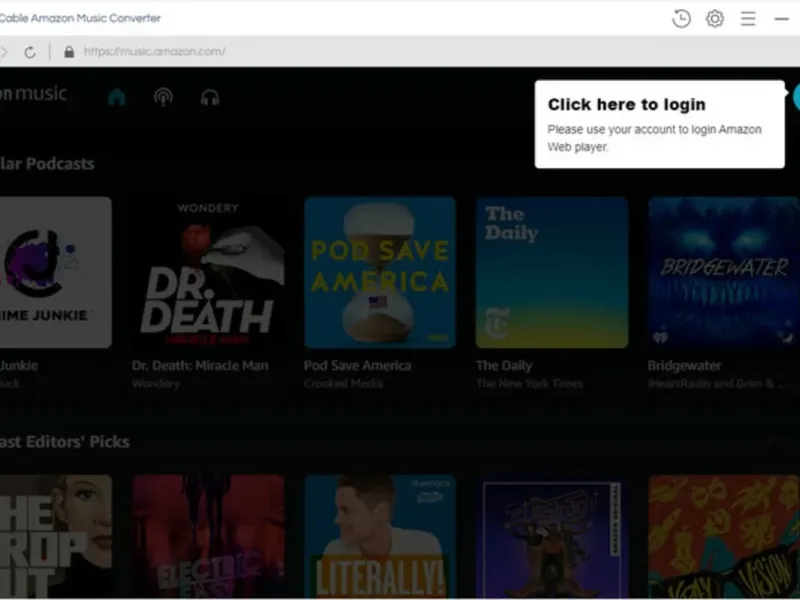Open the library headphones icon

coord(210,97)
